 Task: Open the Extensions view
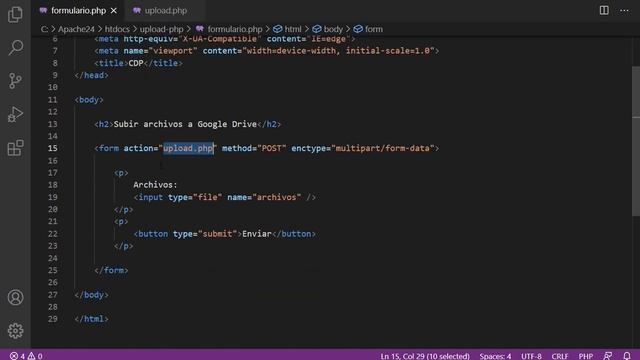pyautogui.click(x=15, y=148)
